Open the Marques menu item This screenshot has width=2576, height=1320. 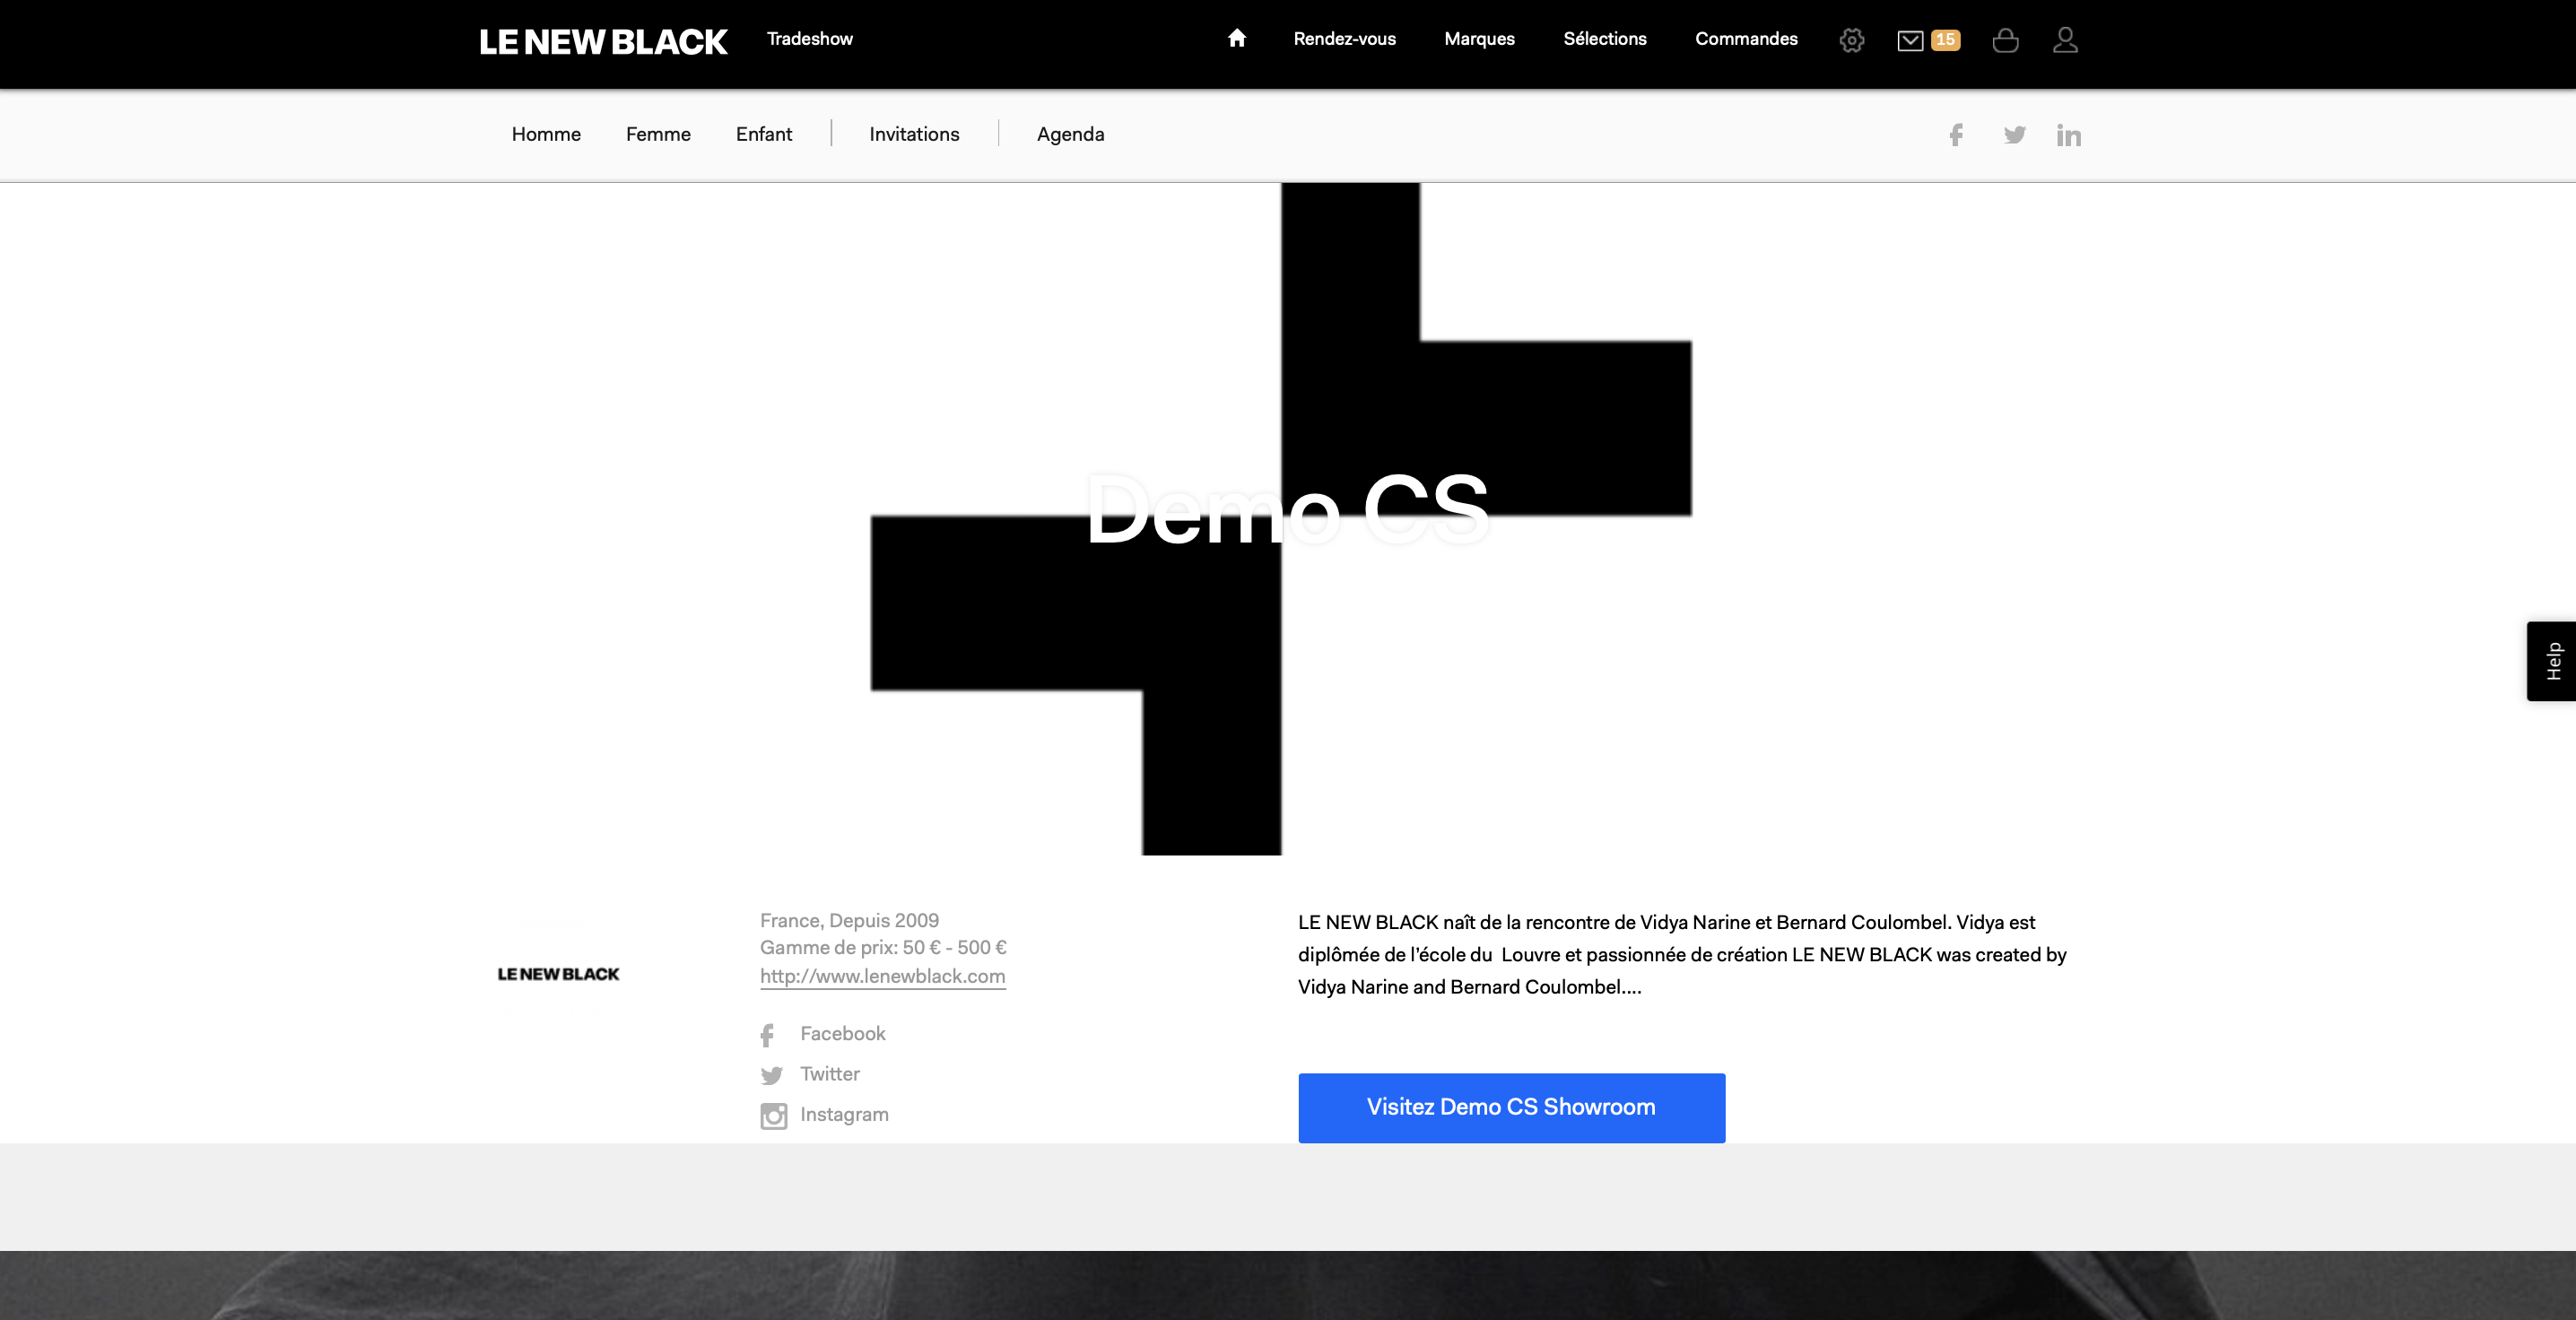(1479, 39)
